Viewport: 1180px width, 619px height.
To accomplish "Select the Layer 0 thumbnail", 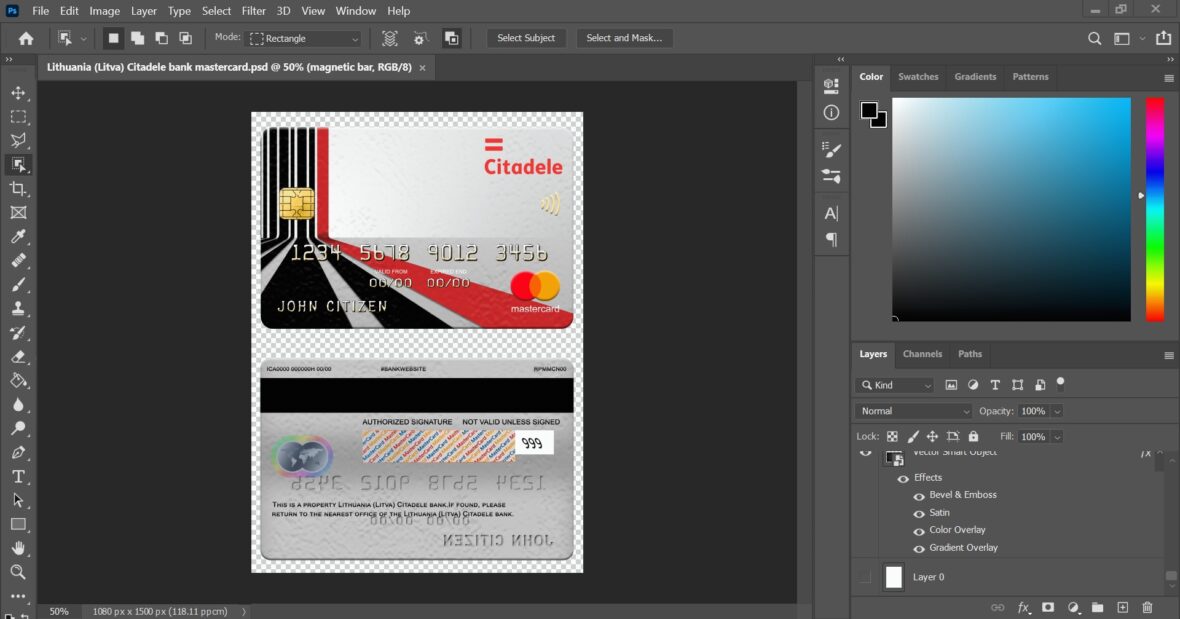I will click(893, 577).
